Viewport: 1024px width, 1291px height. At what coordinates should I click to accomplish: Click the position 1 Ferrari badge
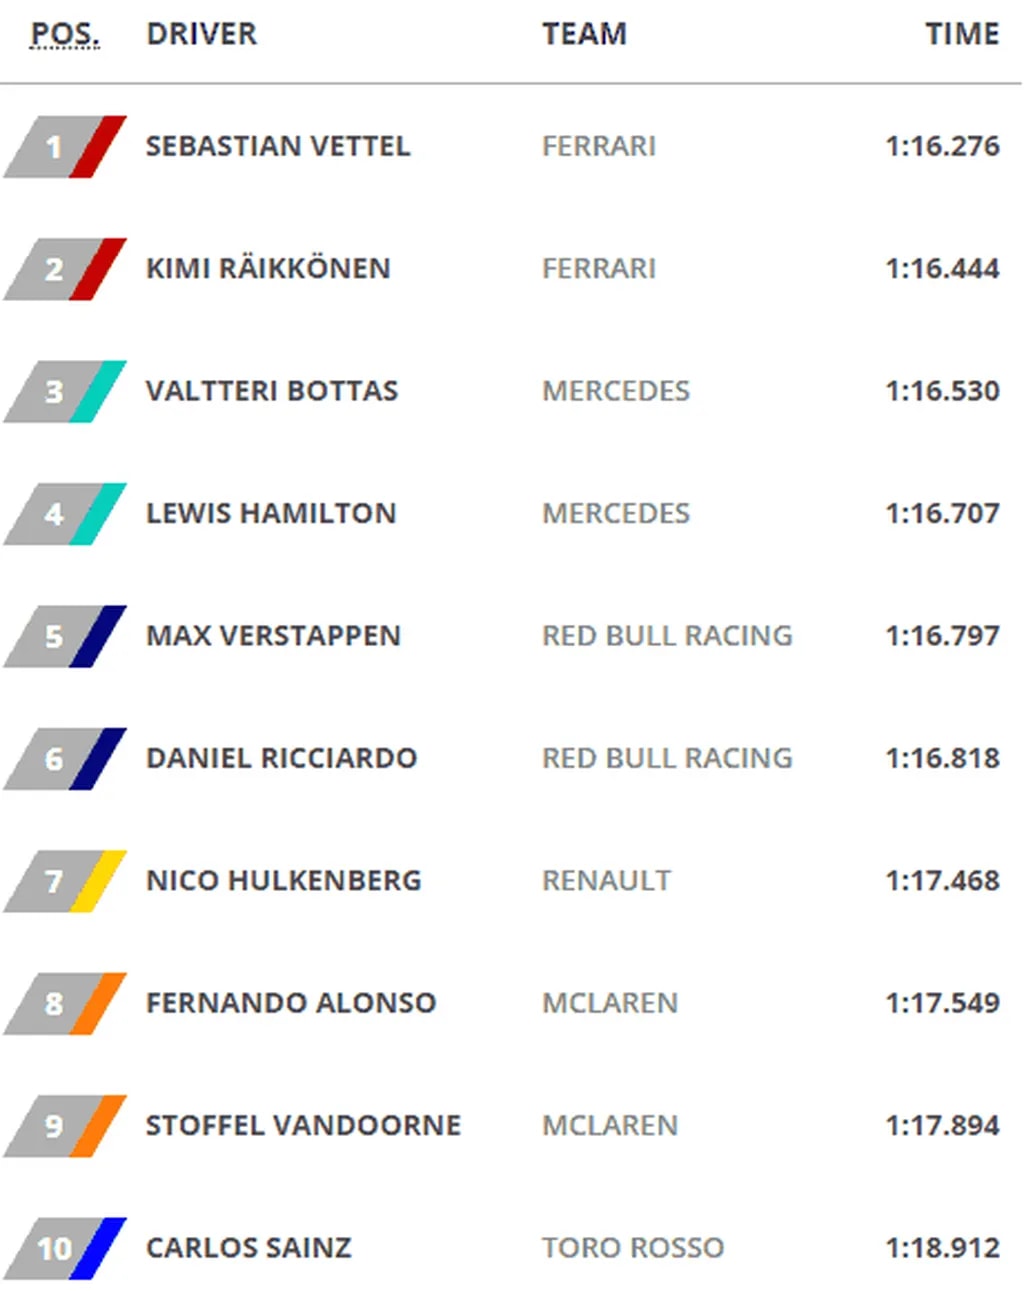66,147
